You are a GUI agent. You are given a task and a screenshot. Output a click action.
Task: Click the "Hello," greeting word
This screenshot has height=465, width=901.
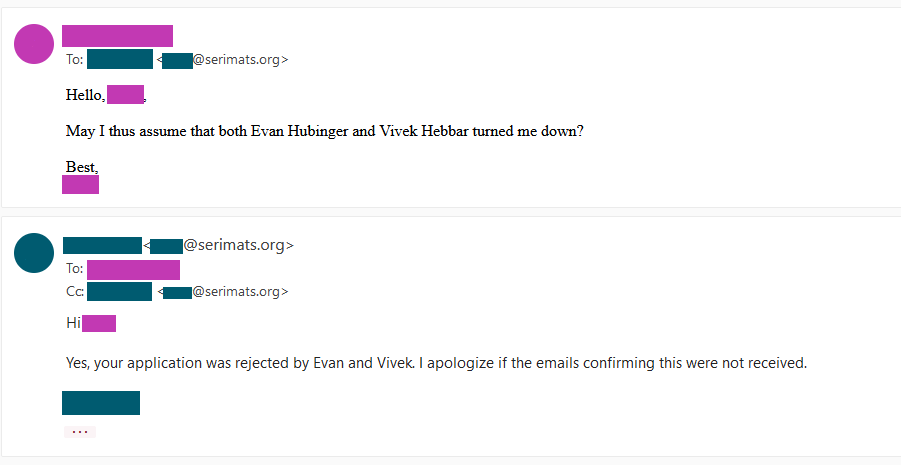pos(85,96)
